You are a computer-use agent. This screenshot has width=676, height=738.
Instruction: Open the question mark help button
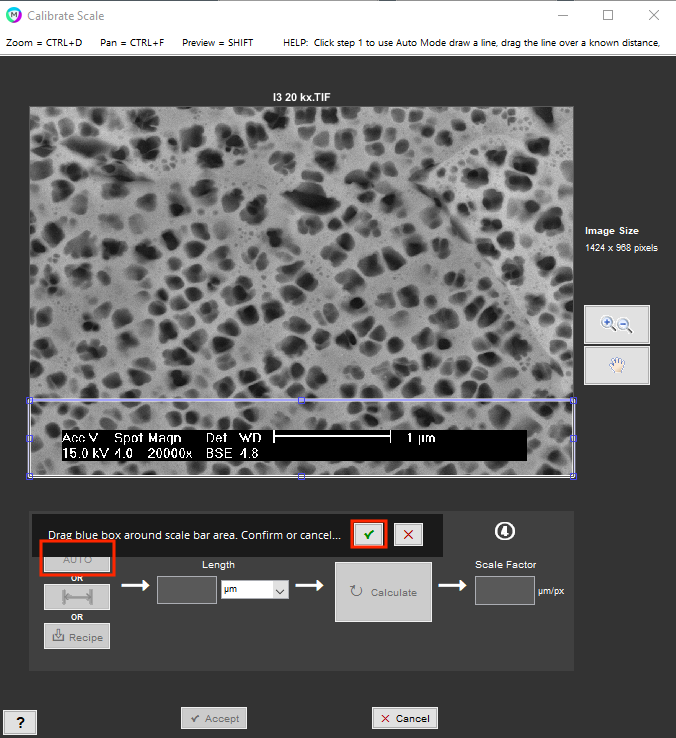coord(20,722)
